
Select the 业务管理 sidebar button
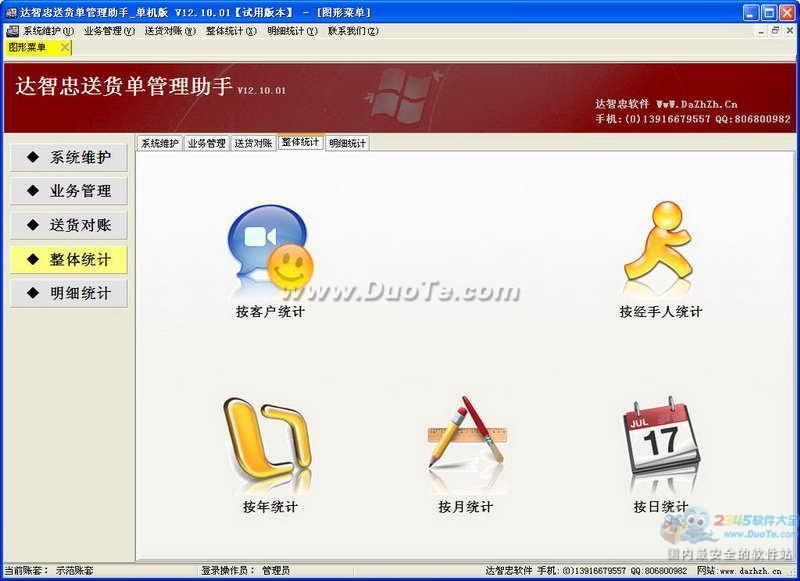tap(68, 191)
